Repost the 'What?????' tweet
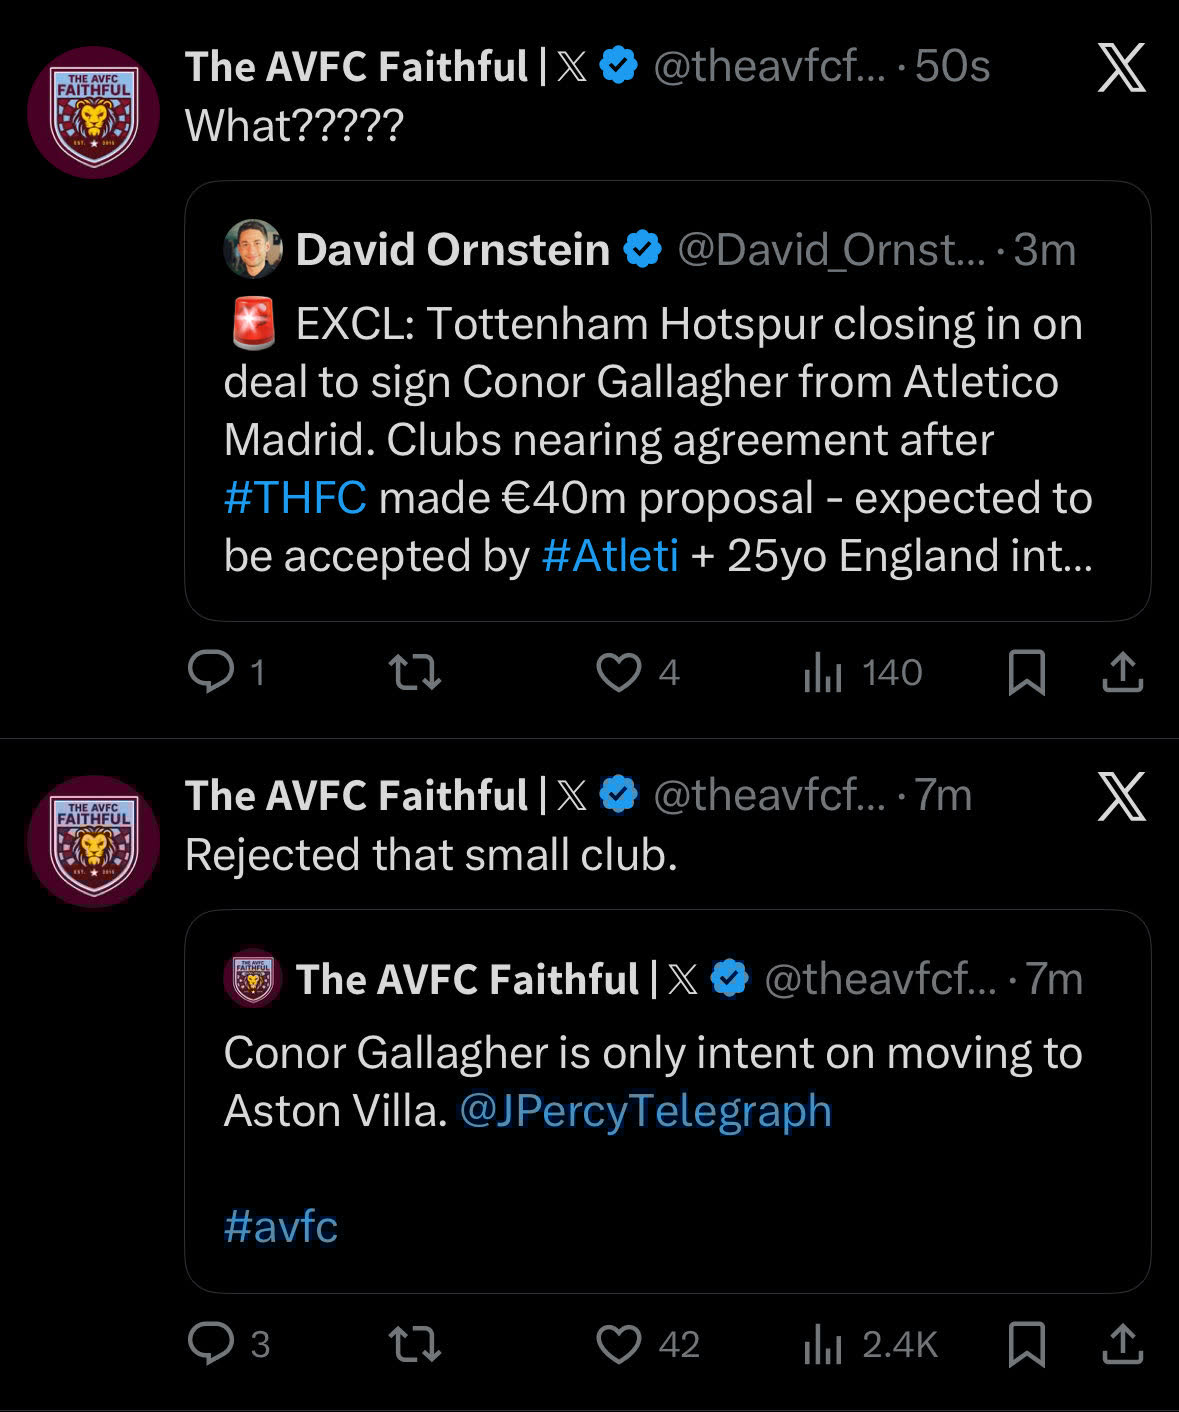The width and height of the screenshot is (1179, 1412). pos(414,672)
